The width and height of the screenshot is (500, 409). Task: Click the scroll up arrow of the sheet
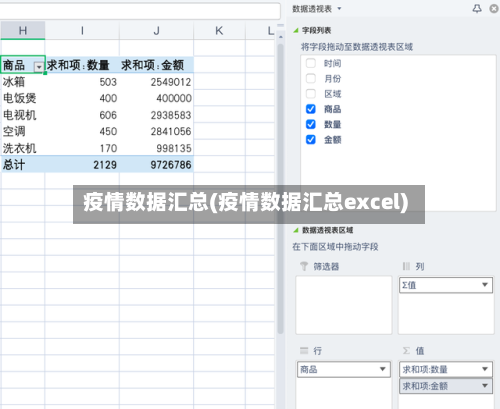pyautogui.click(x=280, y=37)
